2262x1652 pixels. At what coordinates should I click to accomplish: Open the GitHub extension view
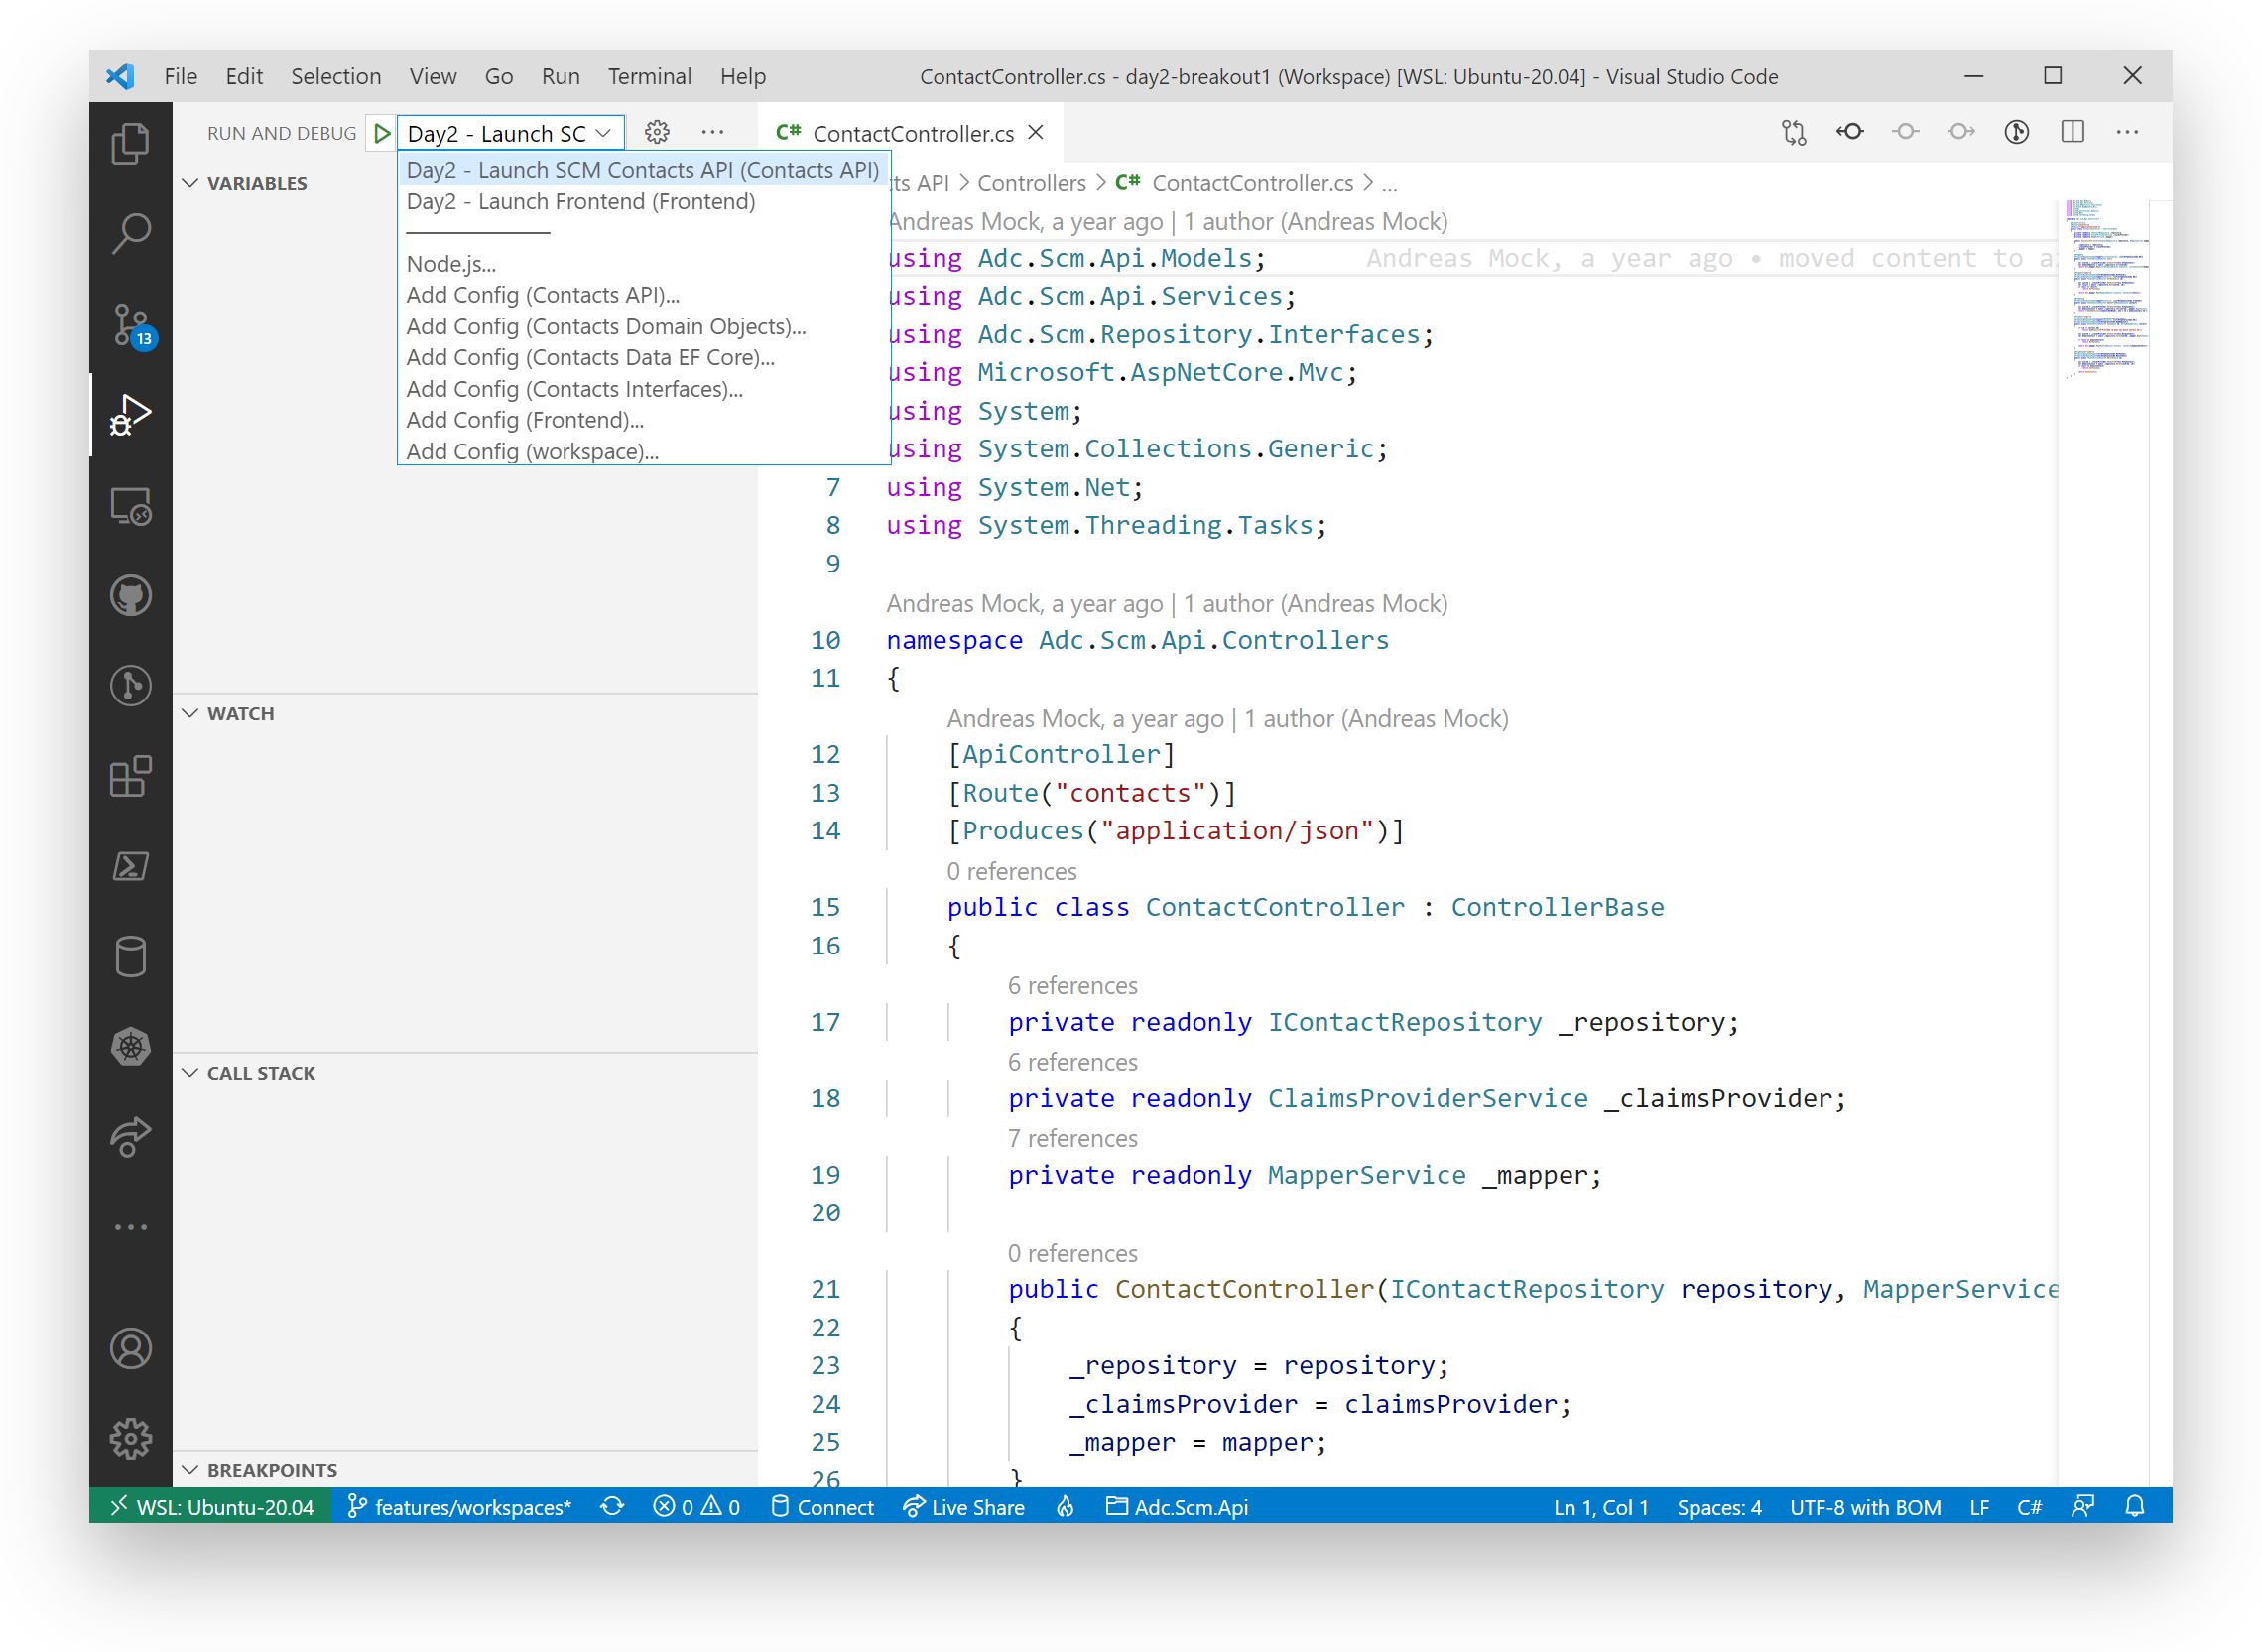tap(130, 595)
